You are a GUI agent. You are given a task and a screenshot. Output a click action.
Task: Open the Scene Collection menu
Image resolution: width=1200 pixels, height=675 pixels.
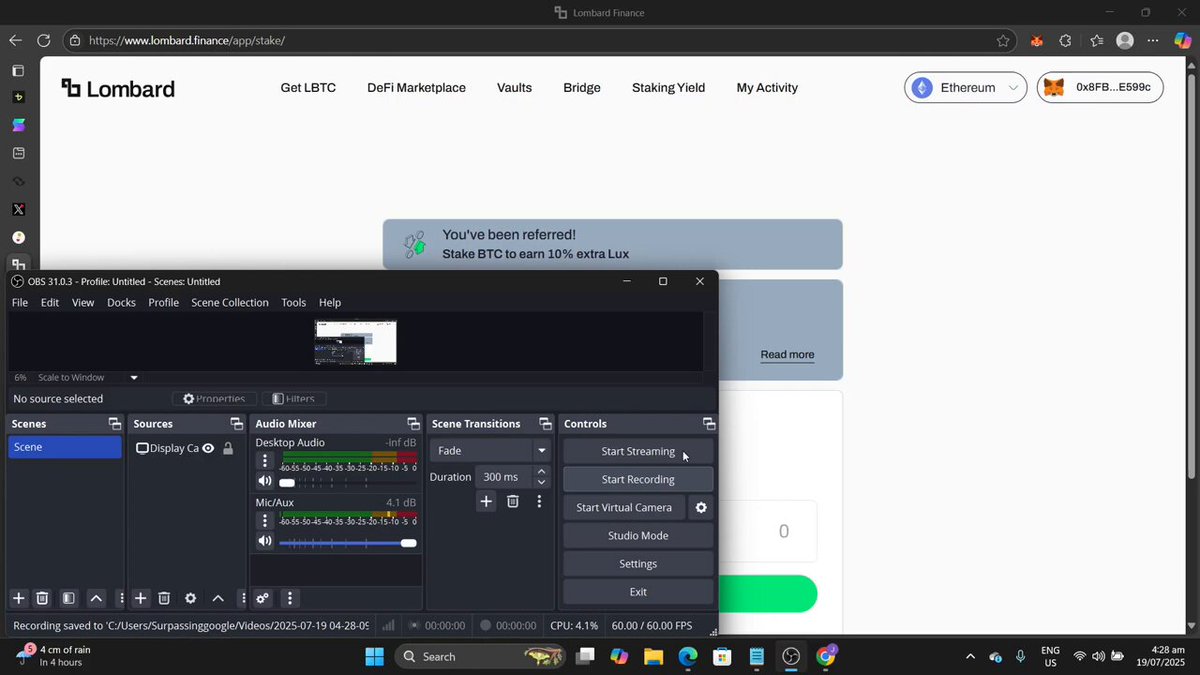click(x=230, y=302)
